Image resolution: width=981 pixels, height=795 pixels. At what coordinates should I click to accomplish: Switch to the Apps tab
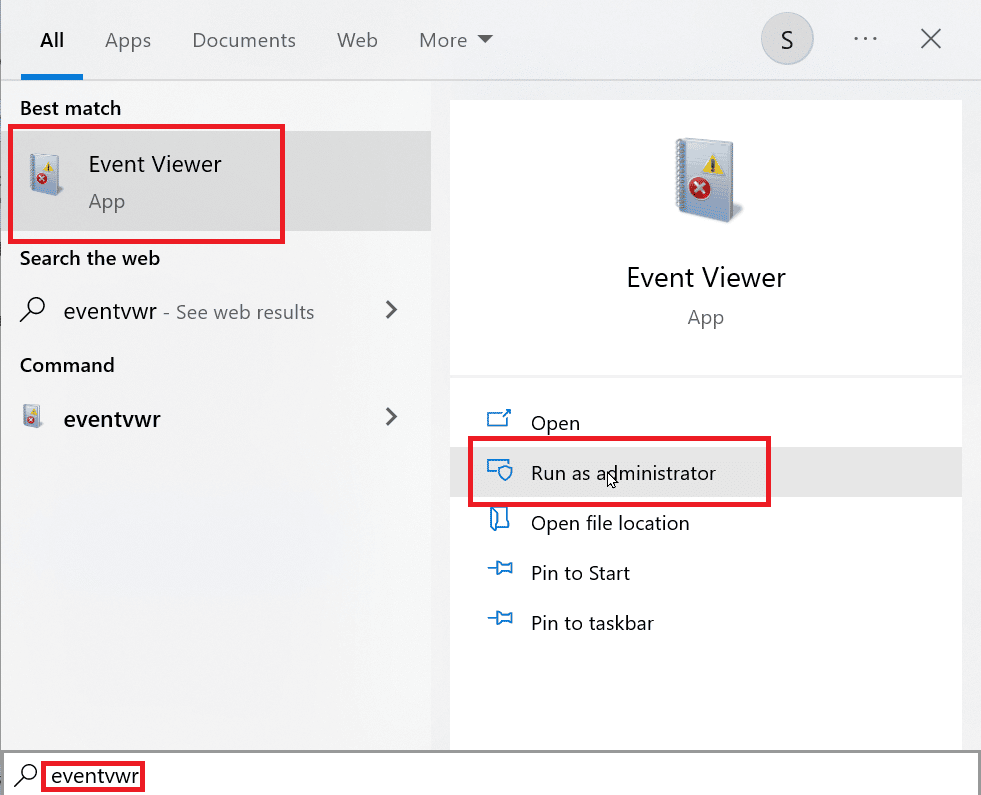pyautogui.click(x=128, y=41)
